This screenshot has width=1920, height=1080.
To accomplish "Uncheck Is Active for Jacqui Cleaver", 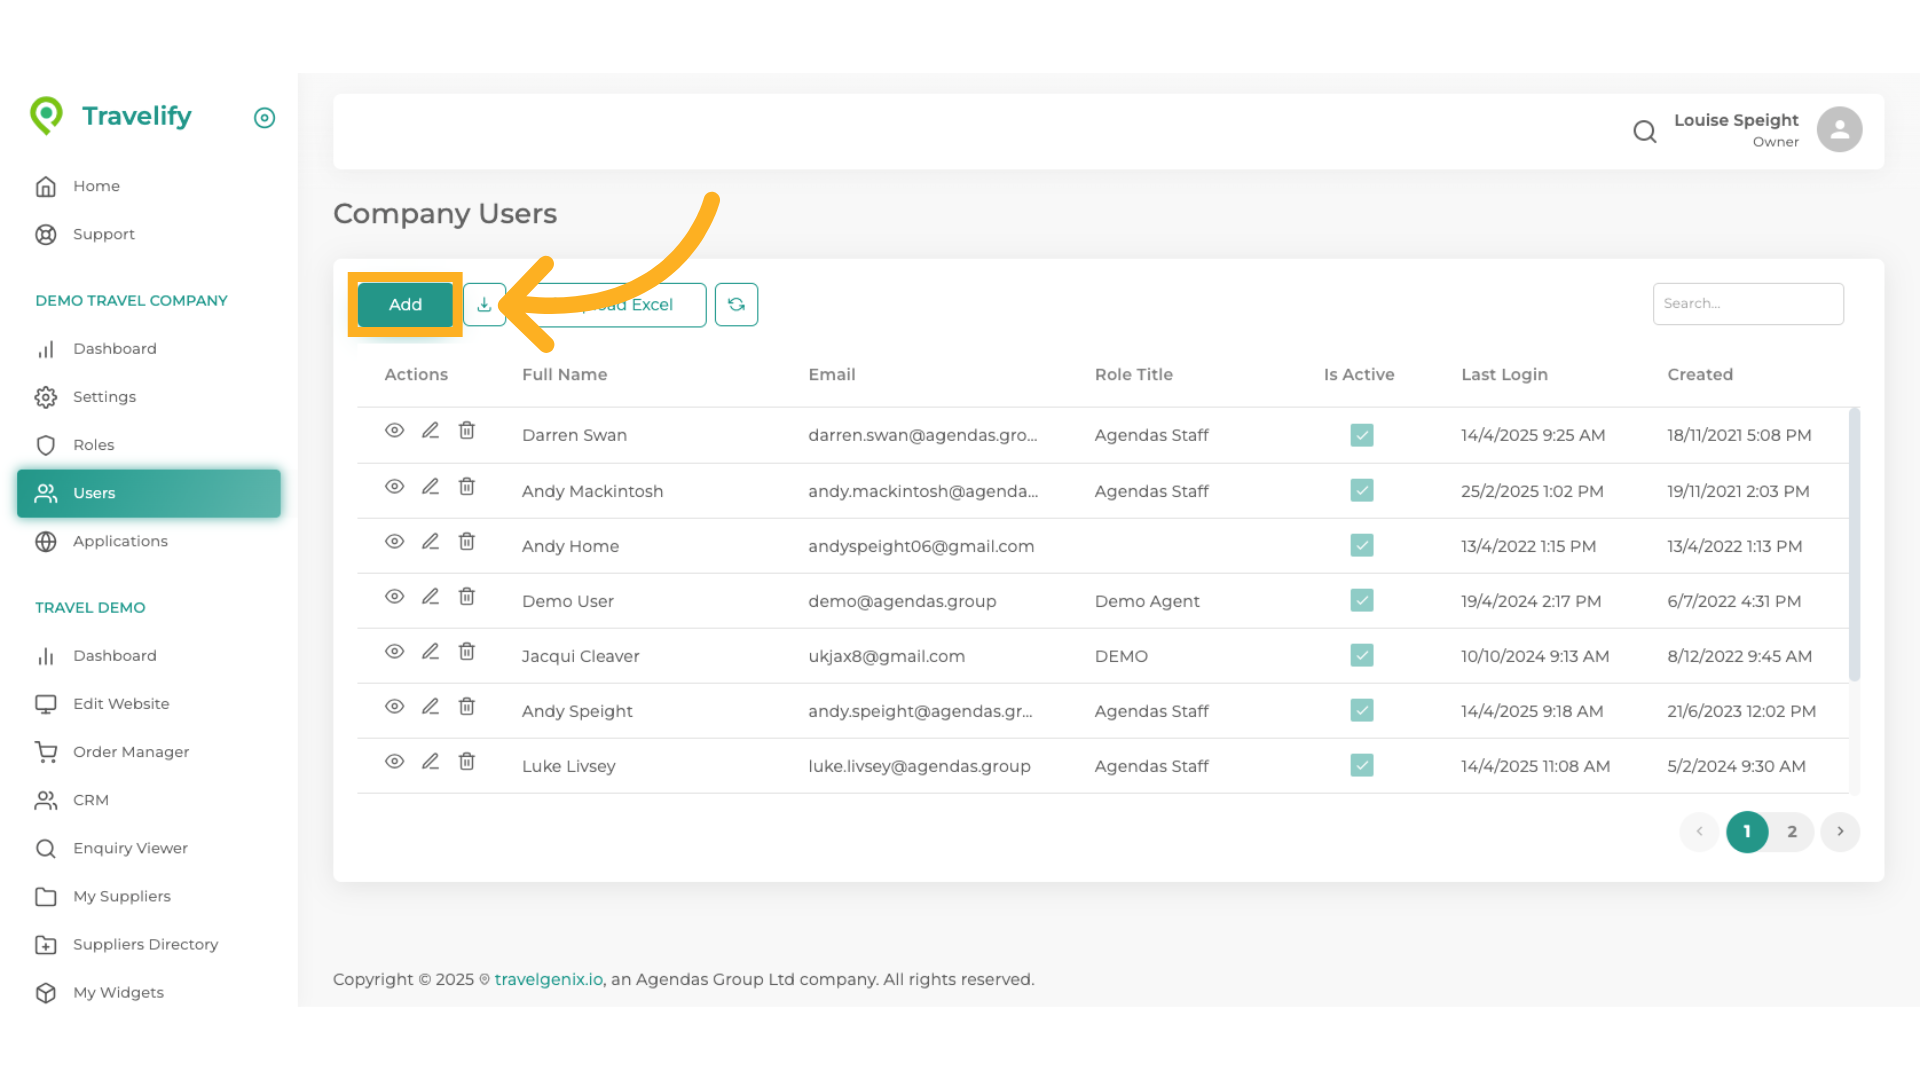I will 1361,656.
